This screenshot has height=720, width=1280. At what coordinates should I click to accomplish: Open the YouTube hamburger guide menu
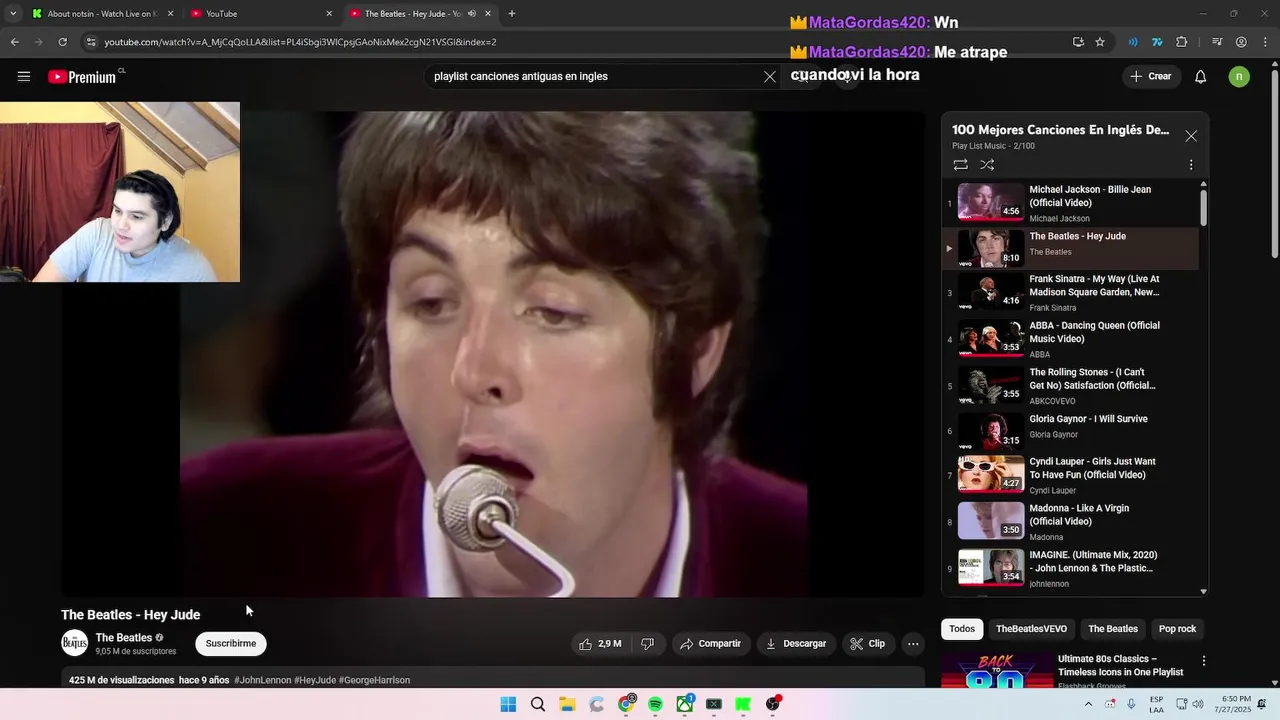click(x=24, y=76)
